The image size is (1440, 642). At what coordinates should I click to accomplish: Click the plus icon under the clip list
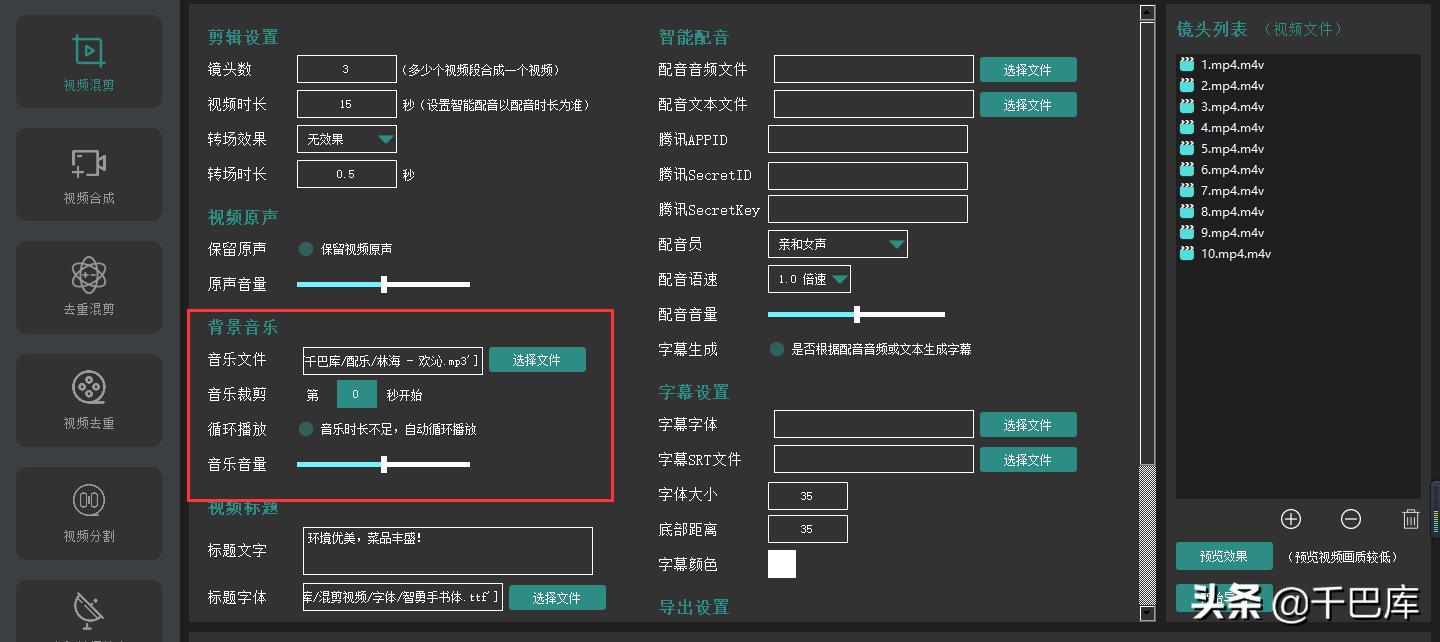1291,519
